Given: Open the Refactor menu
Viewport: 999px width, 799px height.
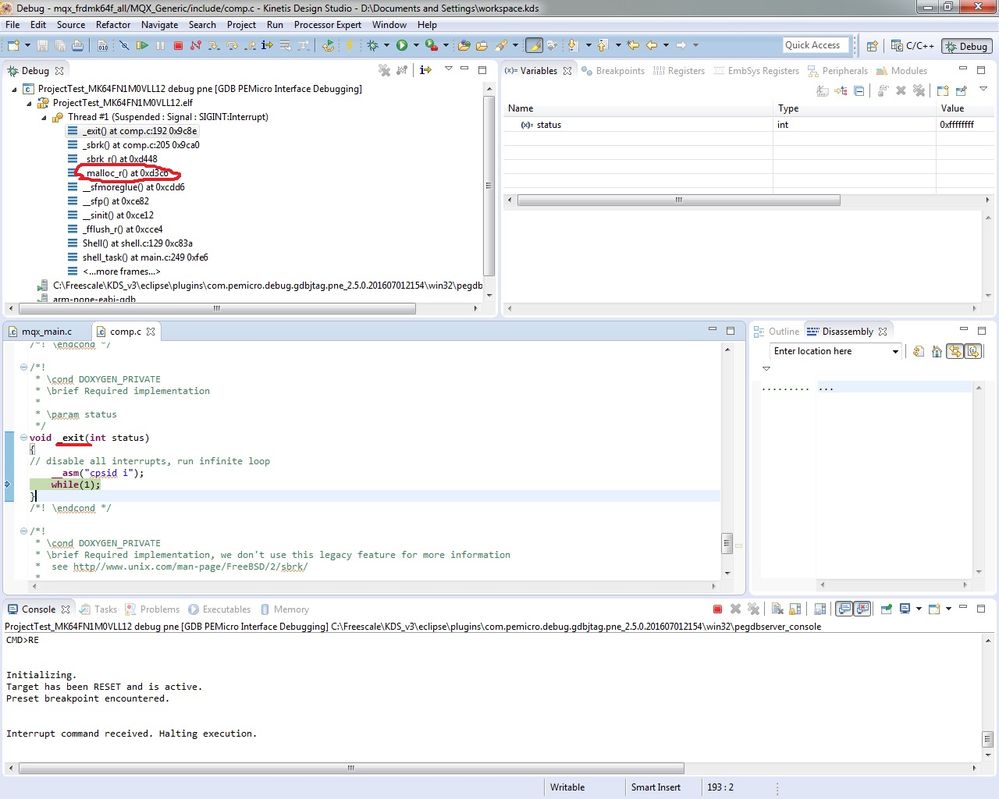Looking at the screenshot, I should click(x=113, y=25).
